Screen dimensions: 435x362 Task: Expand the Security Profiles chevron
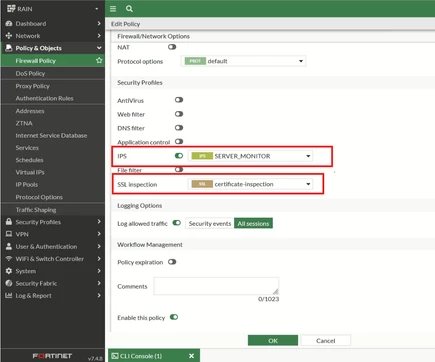tap(99, 221)
